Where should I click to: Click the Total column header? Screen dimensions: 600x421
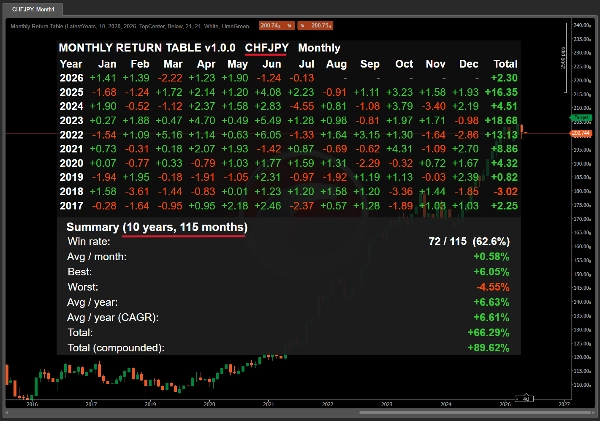click(x=505, y=64)
